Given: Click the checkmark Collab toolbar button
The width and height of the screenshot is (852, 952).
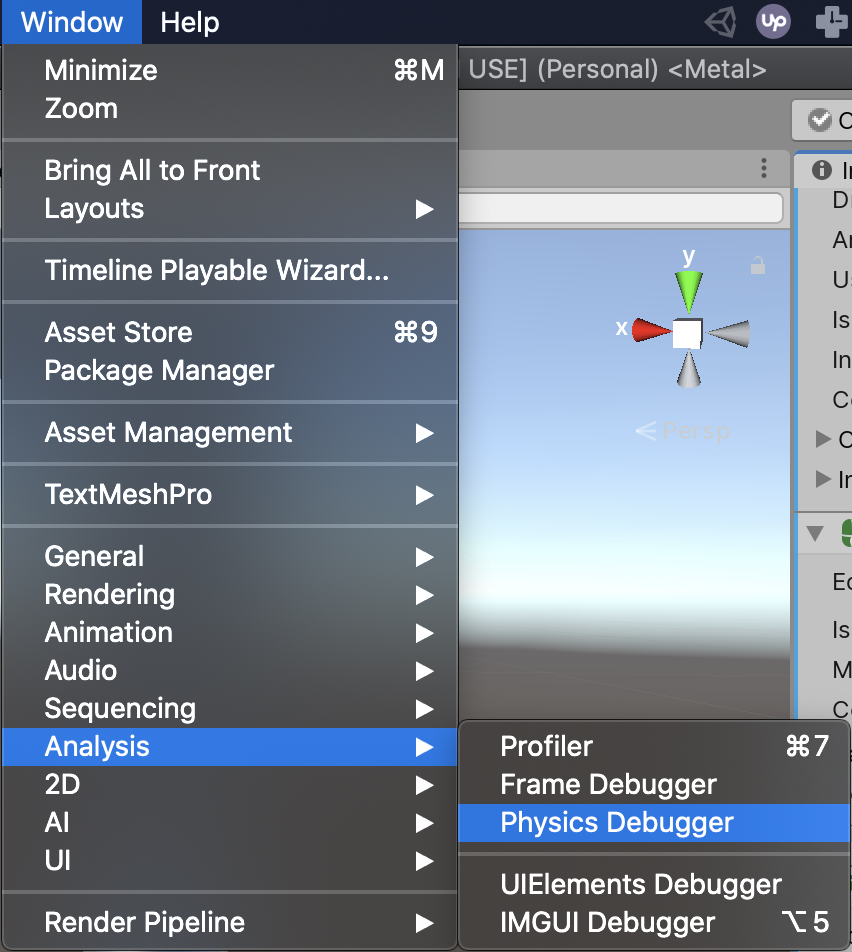Looking at the screenshot, I should [x=822, y=120].
